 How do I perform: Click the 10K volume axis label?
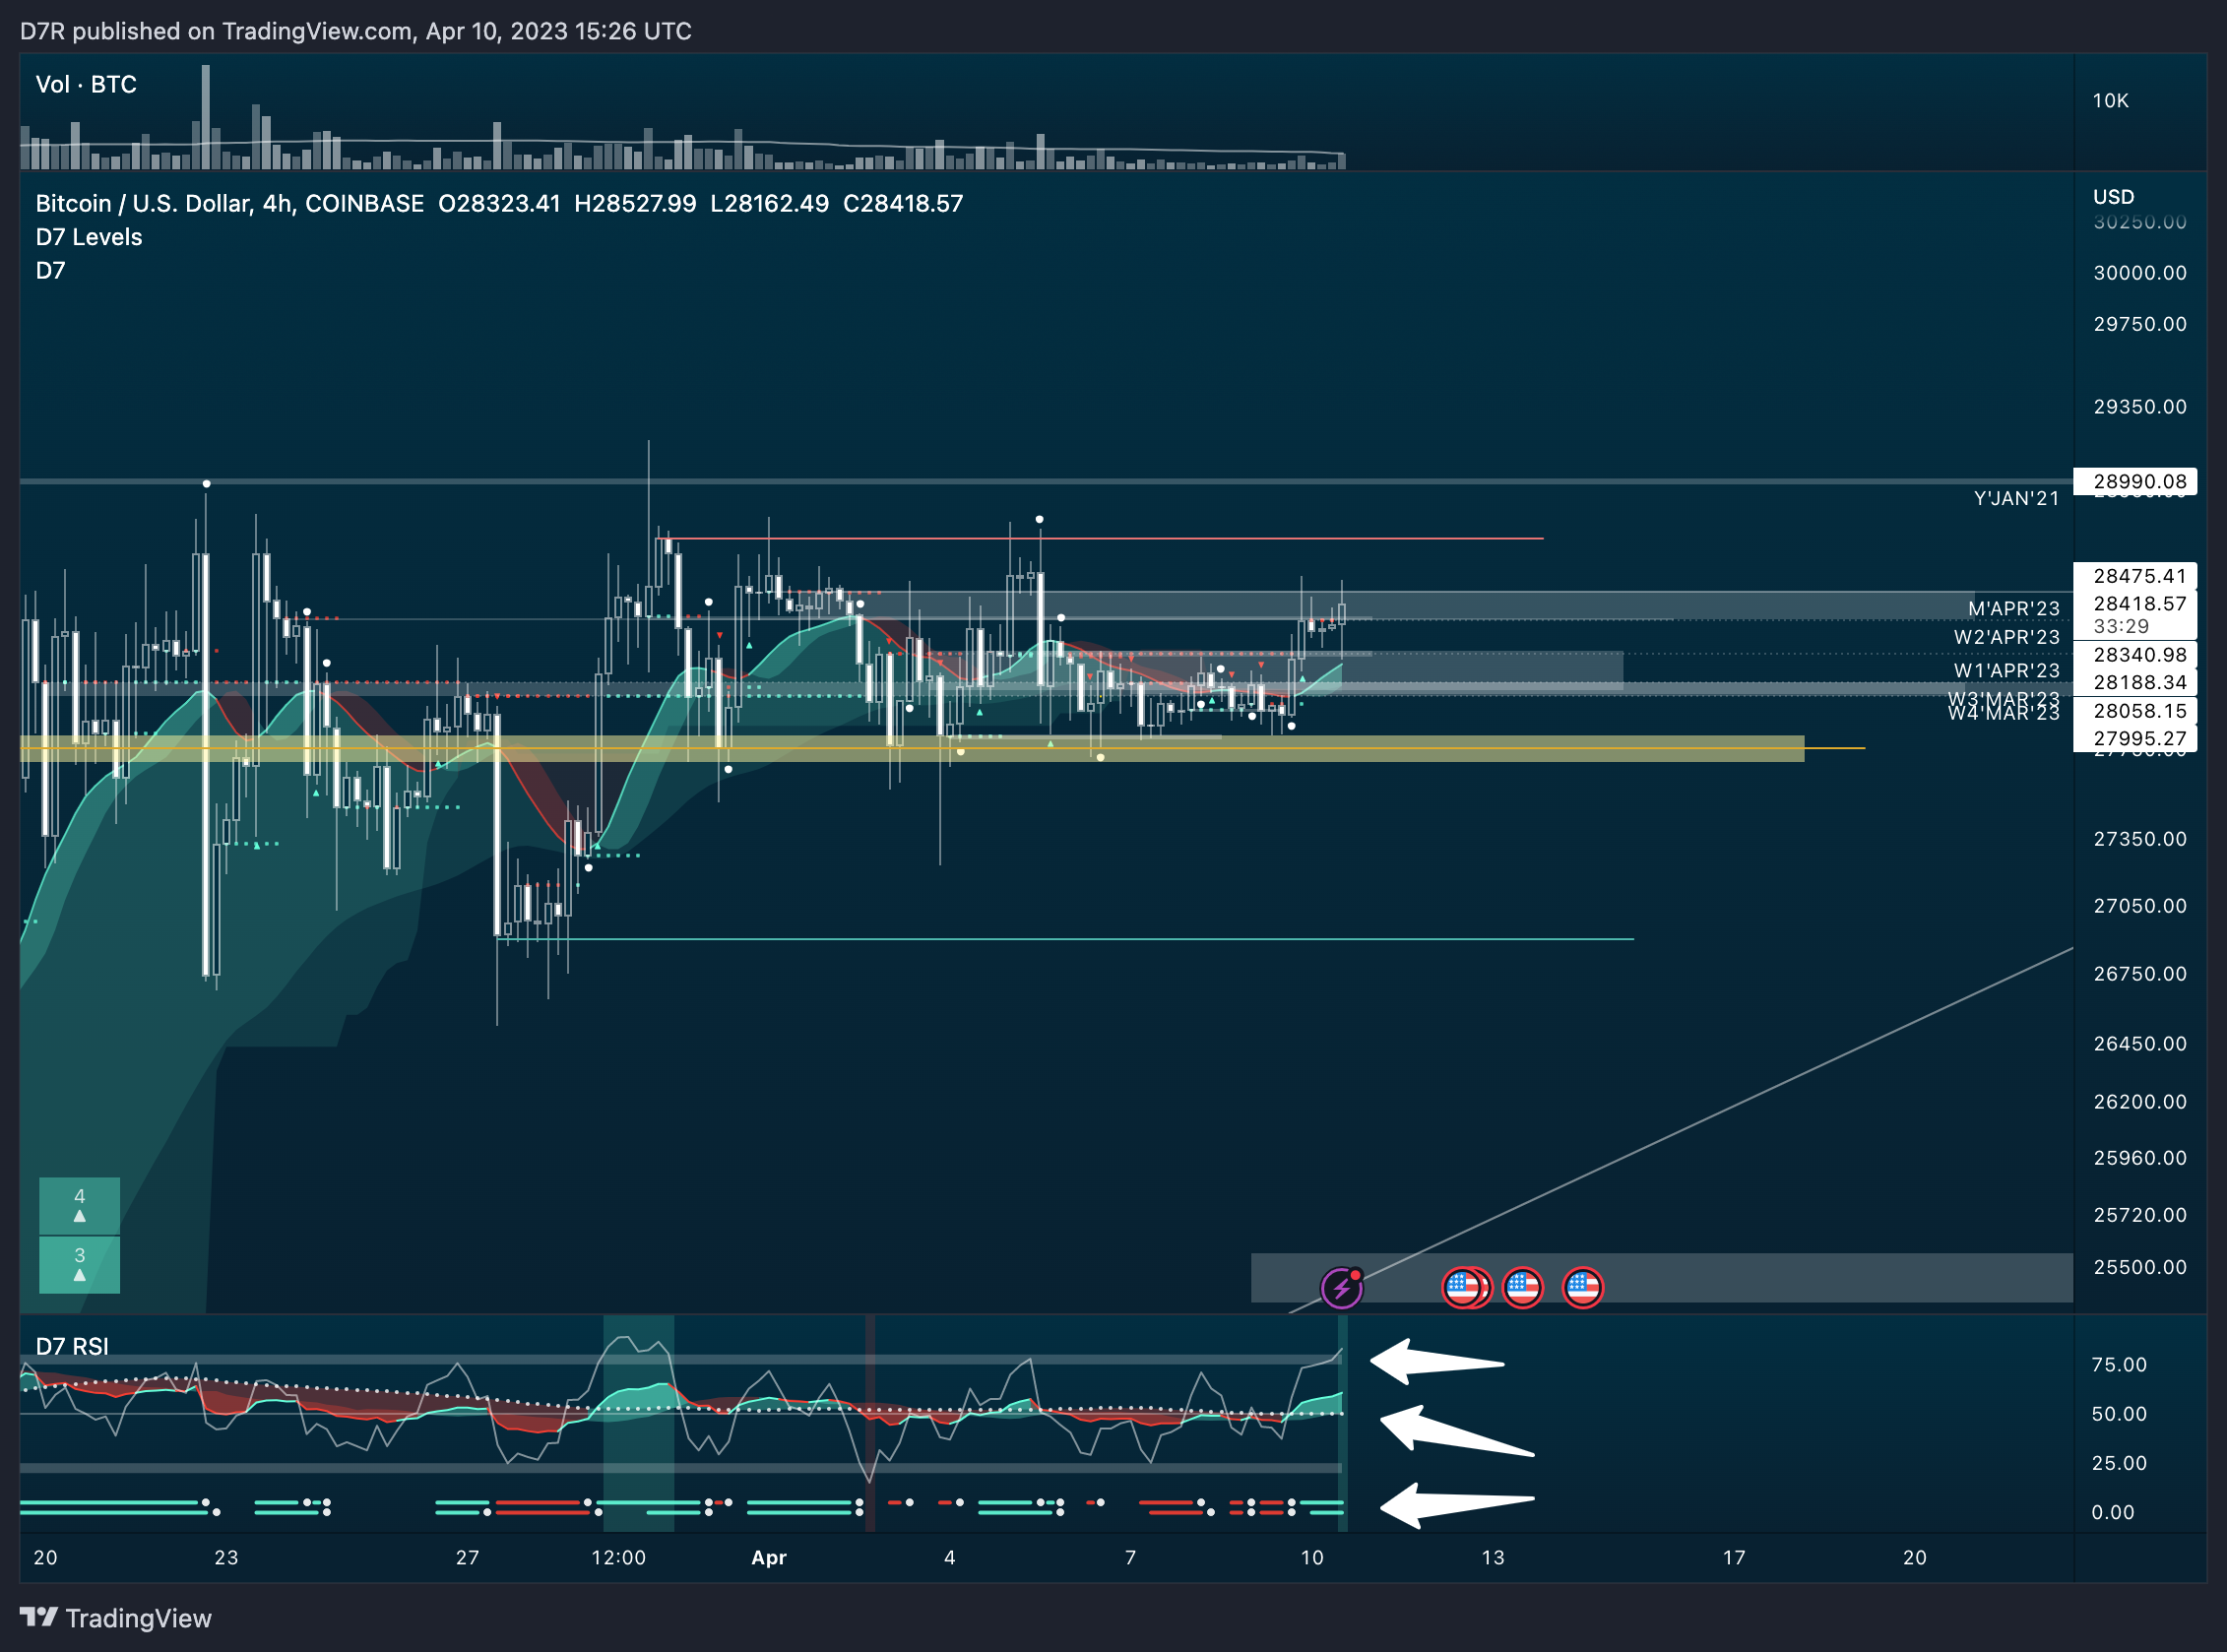tap(2110, 101)
